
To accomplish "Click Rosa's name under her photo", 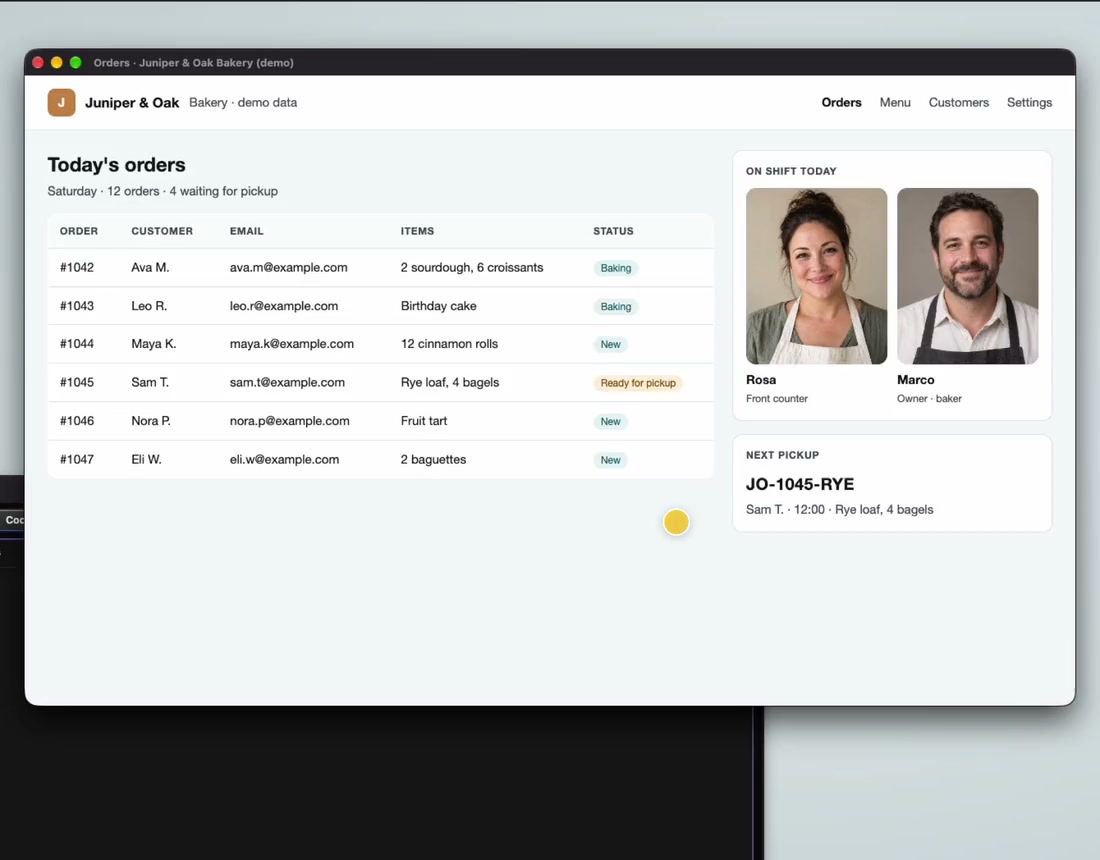I will (x=760, y=379).
